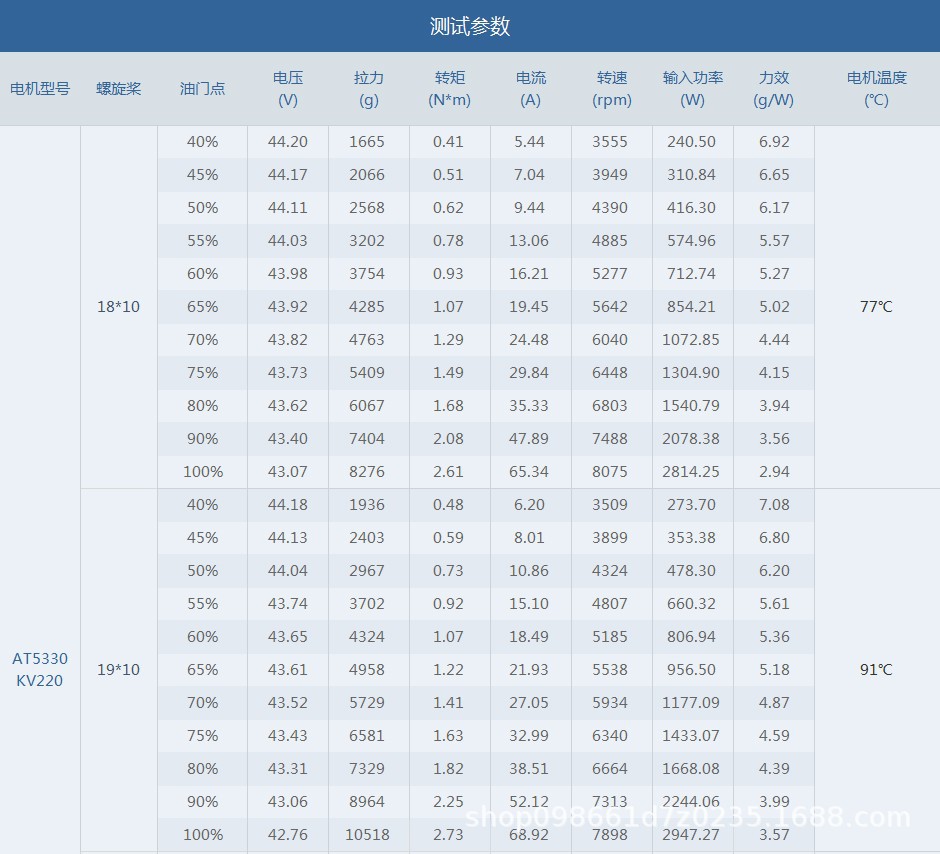This screenshot has width=940, height=854.
Task: Select the 电机型号 column header
Action: coord(40,89)
